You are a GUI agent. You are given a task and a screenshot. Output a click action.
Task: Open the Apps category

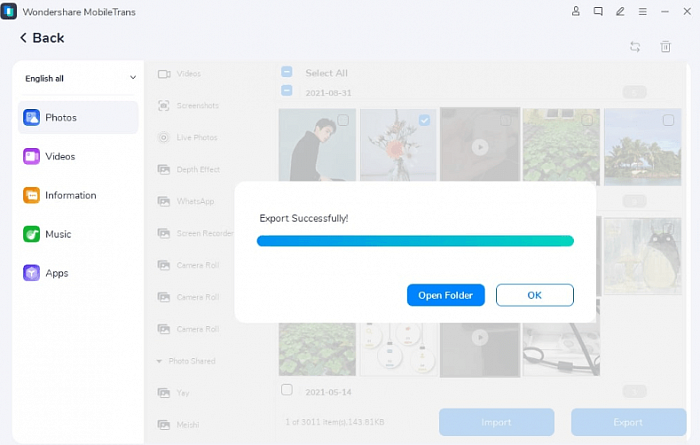coord(78,273)
